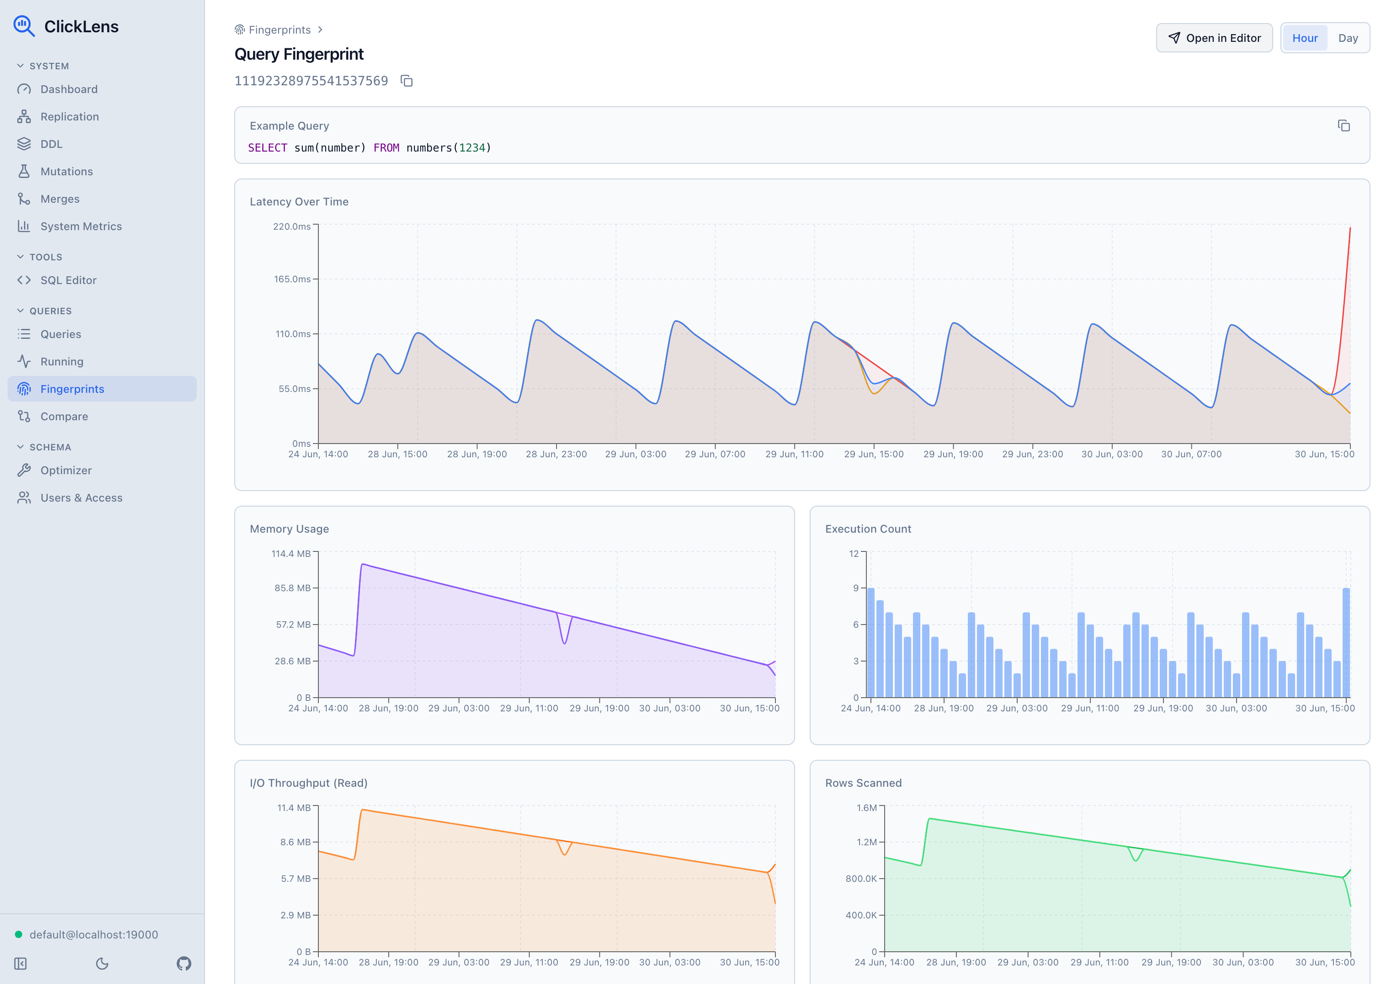The height and width of the screenshot is (984, 1400).
Task: Collapse the sidebar with panel icon
Action: point(20,964)
